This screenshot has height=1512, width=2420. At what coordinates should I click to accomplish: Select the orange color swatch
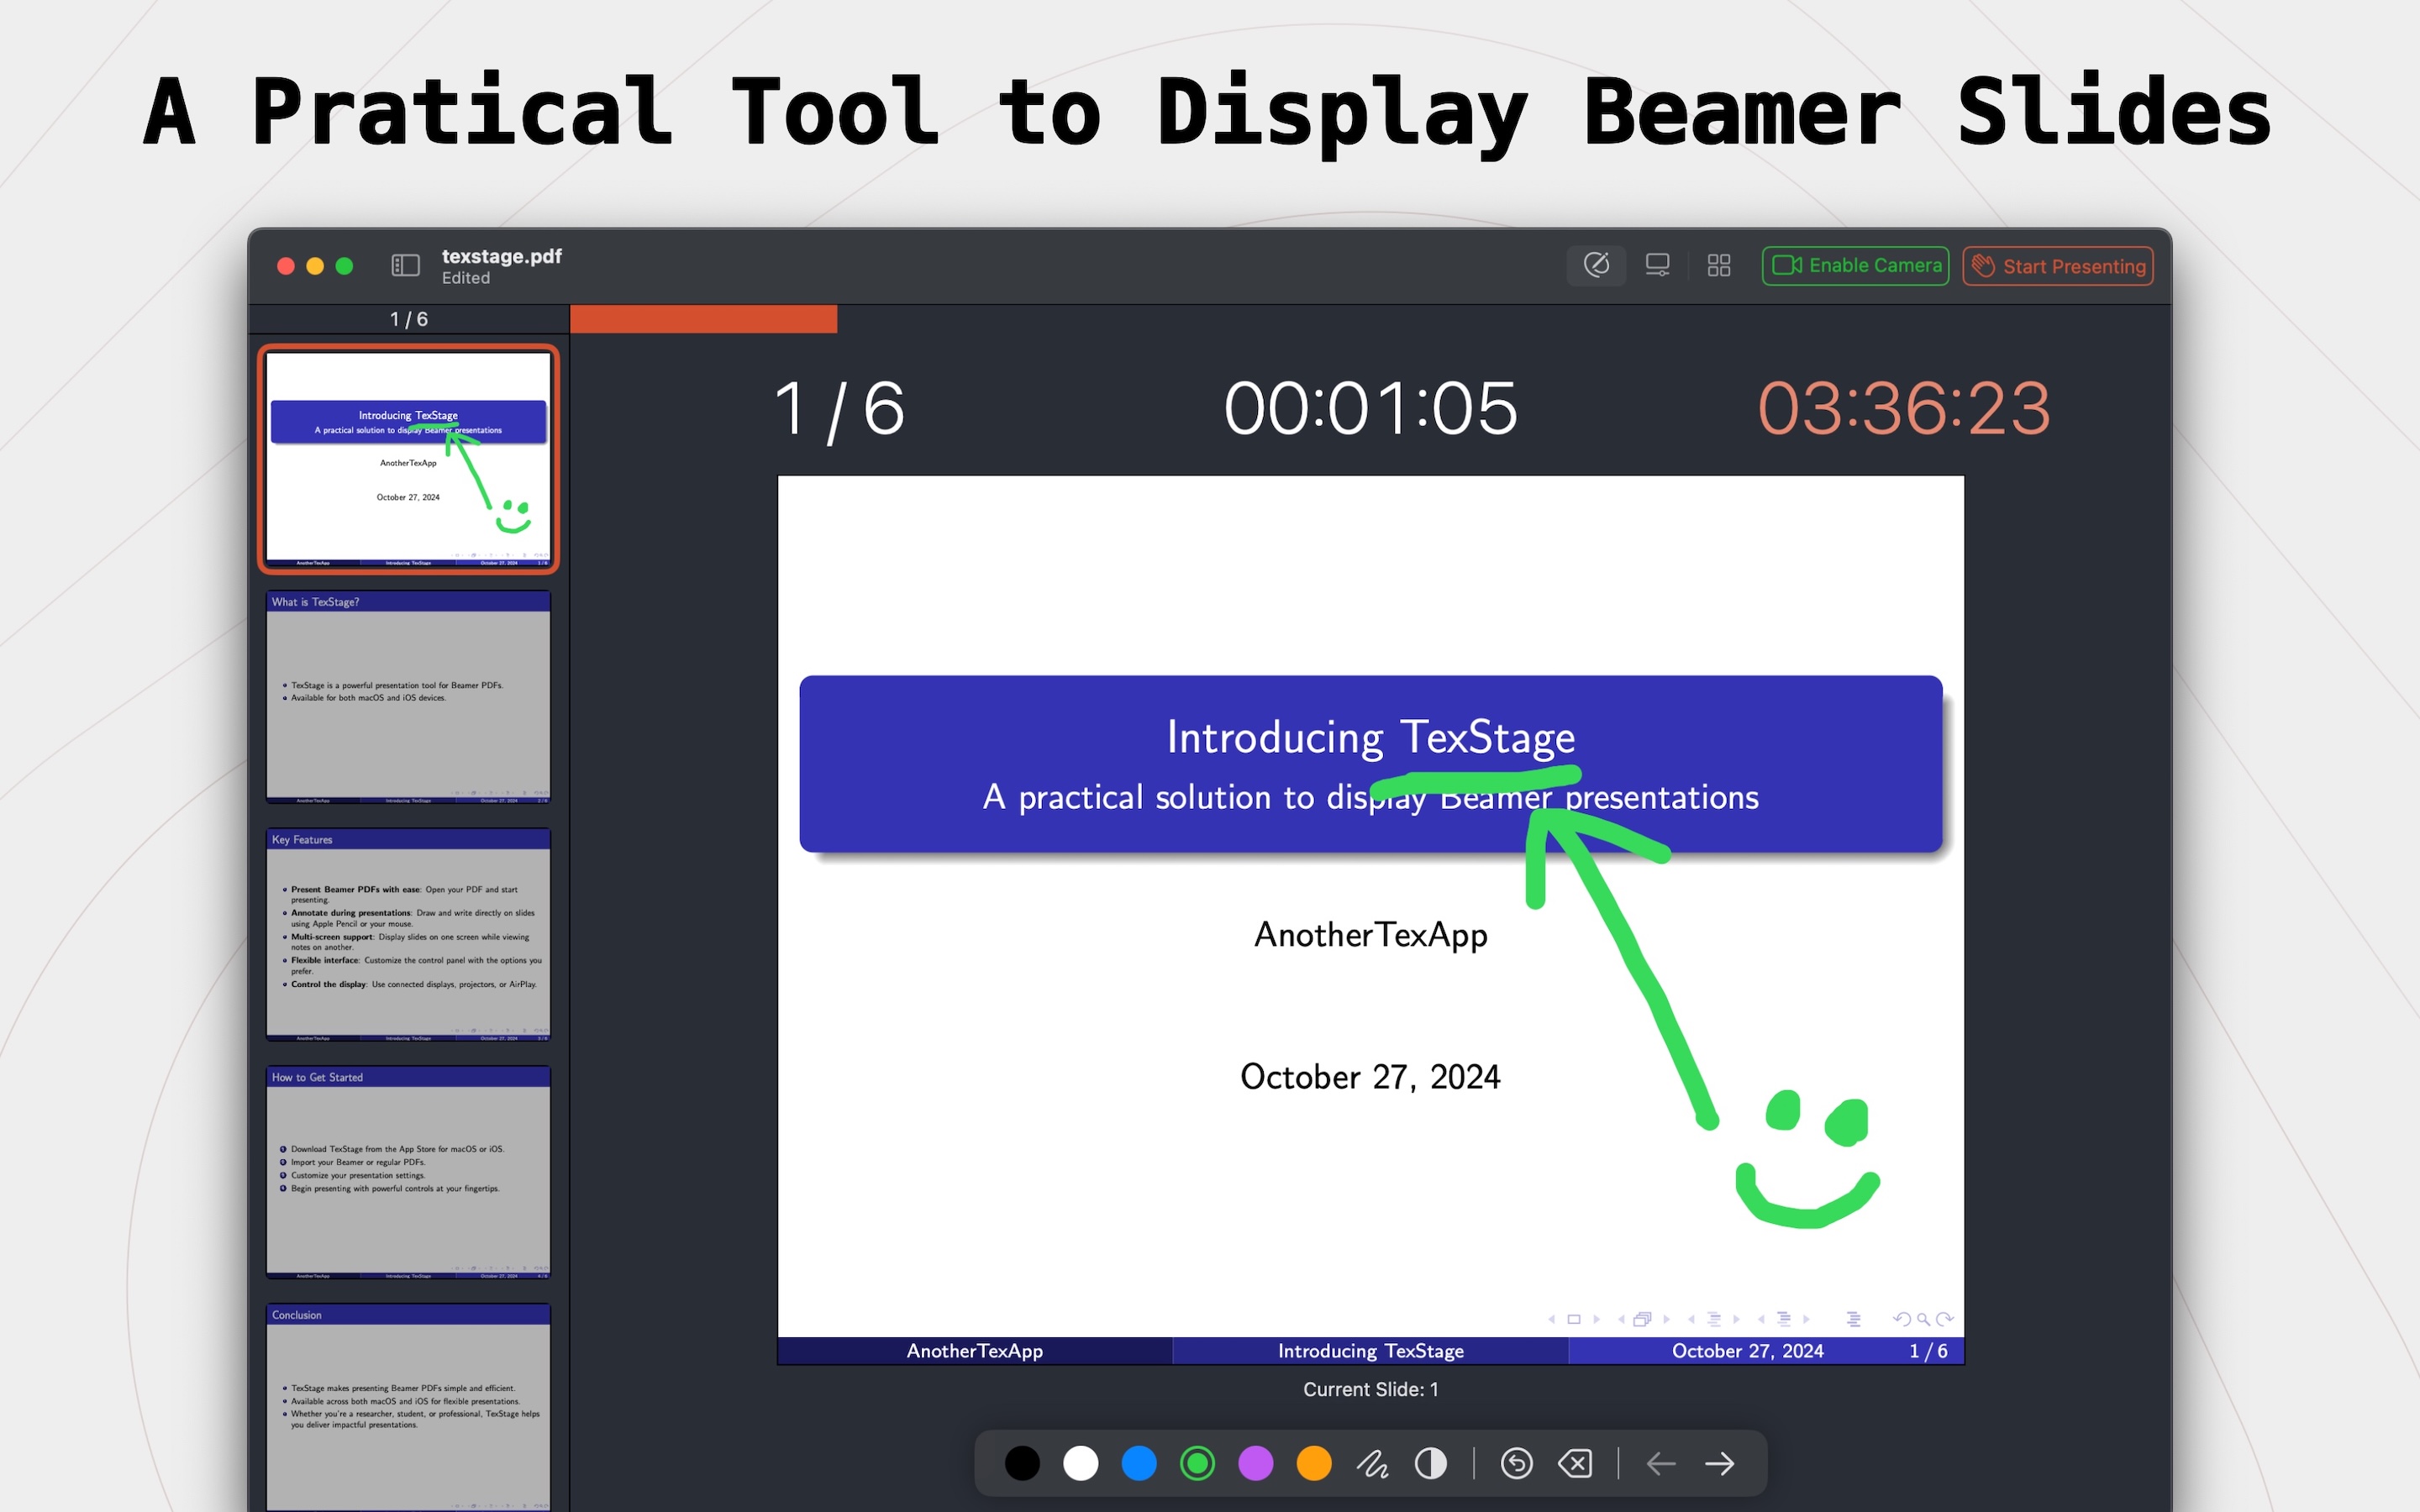pyautogui.click(x=1314, y=1462)
